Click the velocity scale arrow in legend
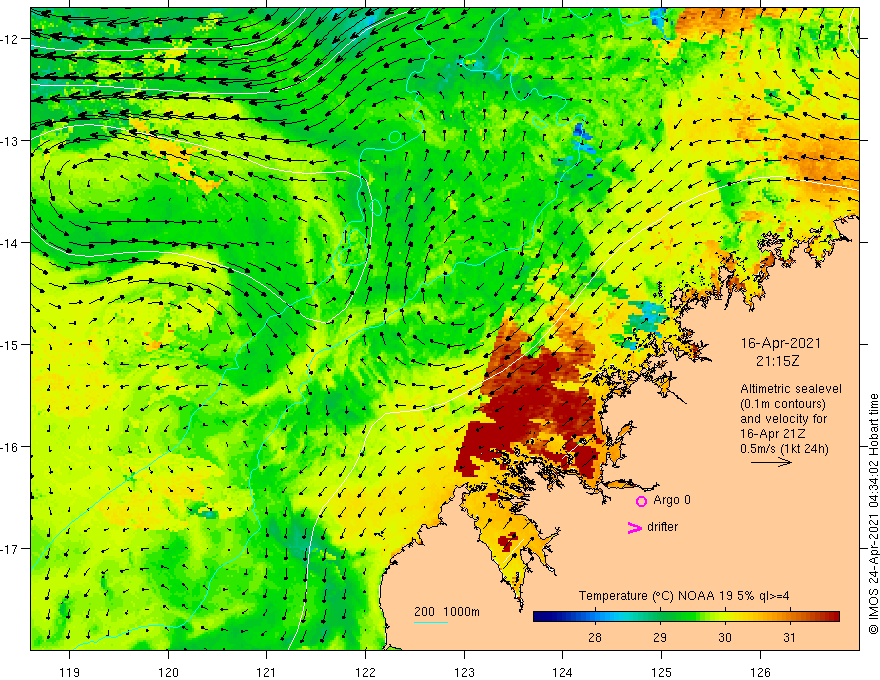Image resolution: width=880 pixels, height=680 pixels. [x=771, y=462]
